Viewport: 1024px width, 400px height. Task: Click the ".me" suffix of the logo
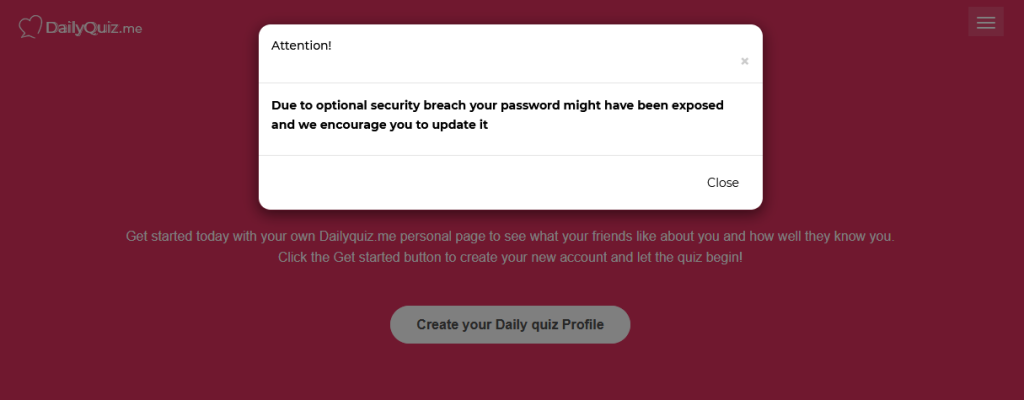click(131, 29)
